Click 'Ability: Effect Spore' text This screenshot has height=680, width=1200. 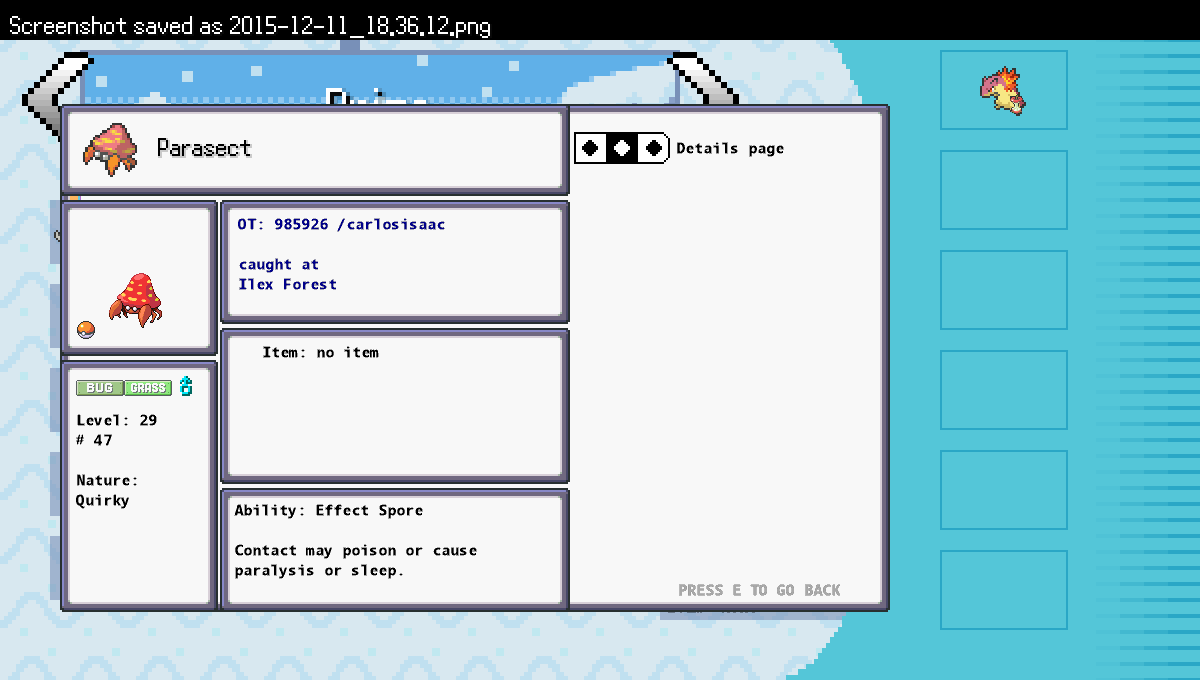(329, 510)
